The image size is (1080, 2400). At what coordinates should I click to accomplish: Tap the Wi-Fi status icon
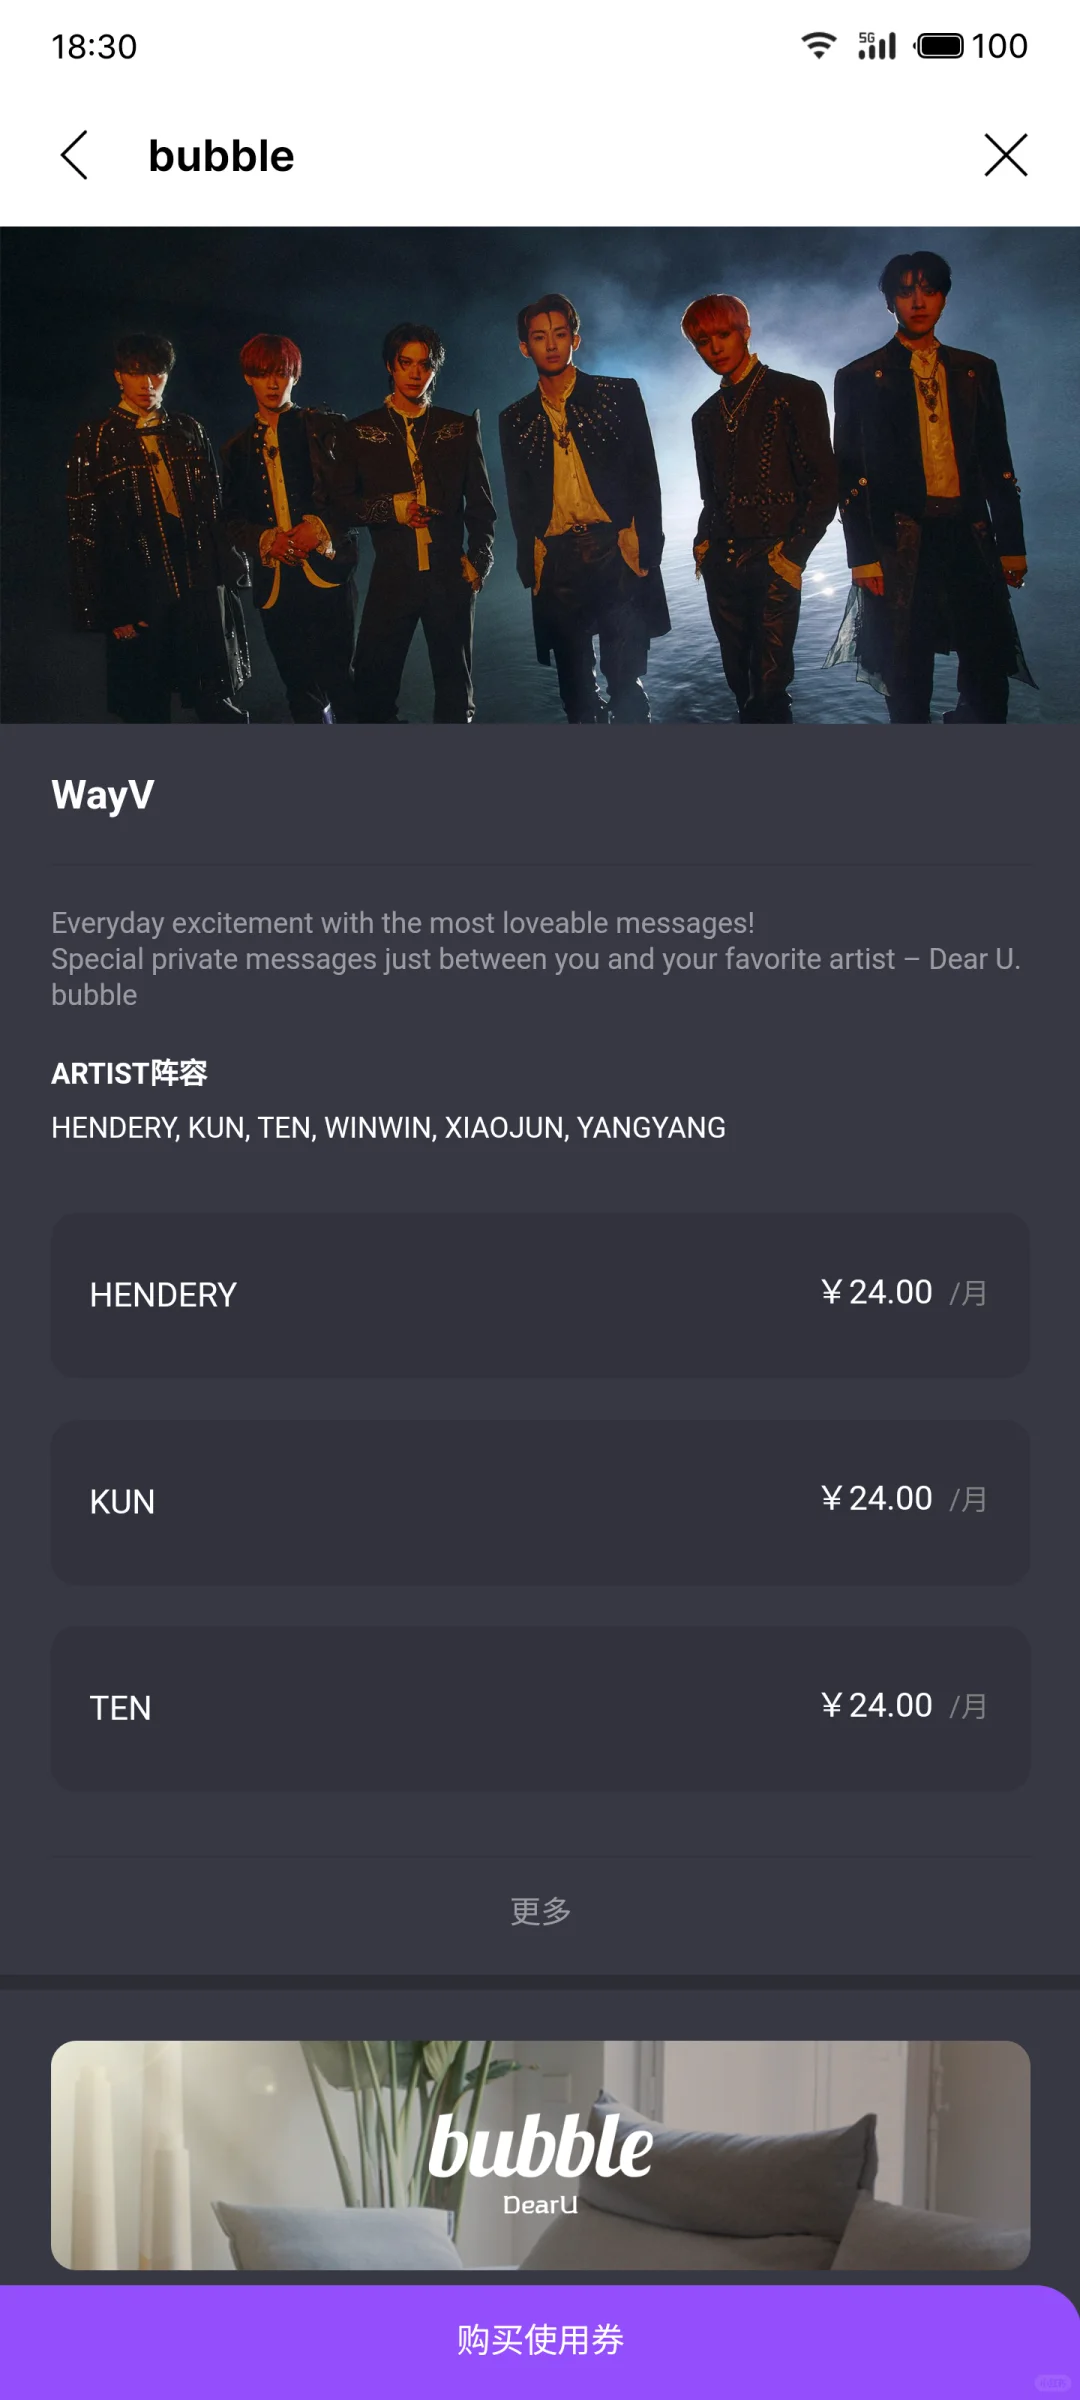coord(818,46)
